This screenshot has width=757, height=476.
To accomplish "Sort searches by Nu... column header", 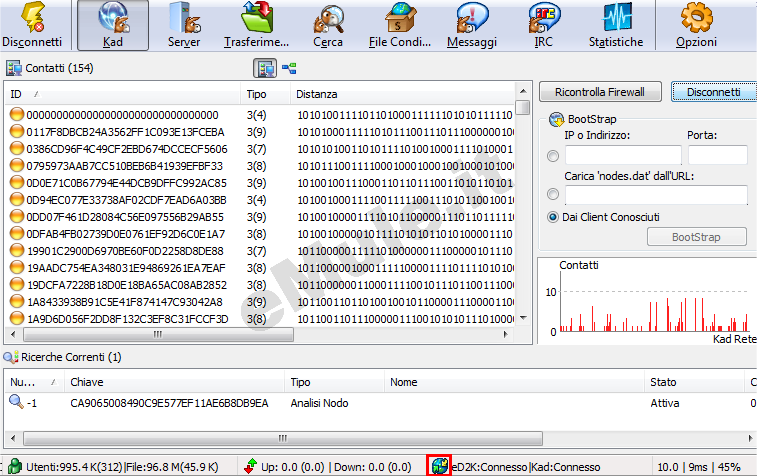I will click(x=34, y=382).
